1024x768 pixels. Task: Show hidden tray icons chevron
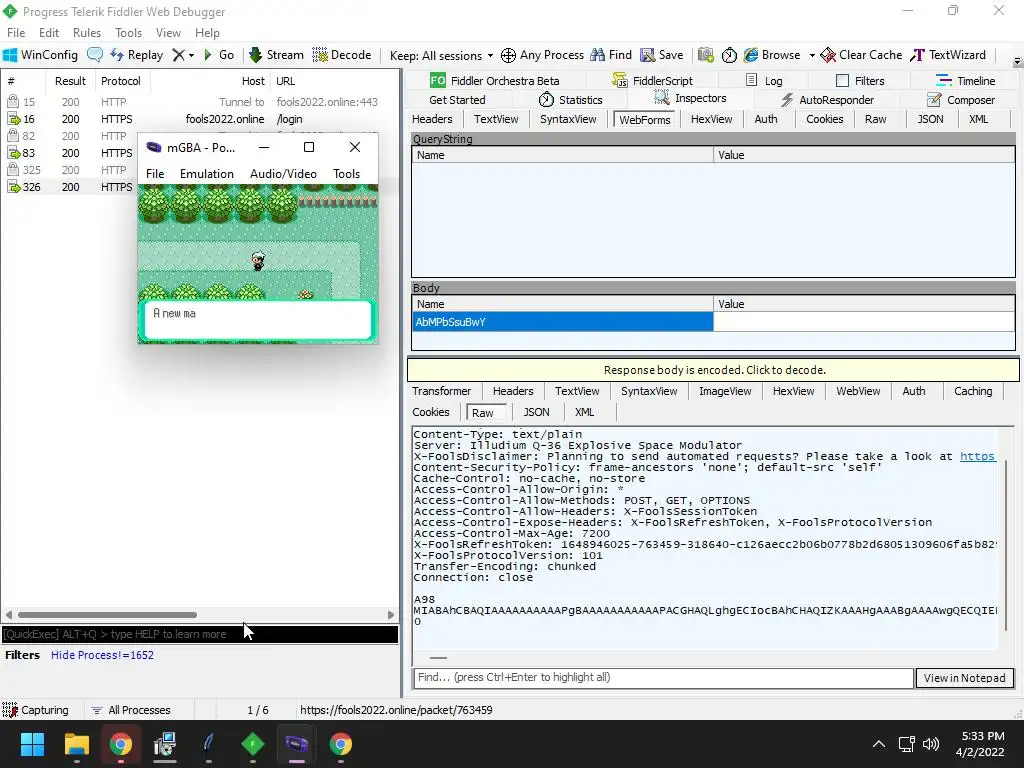[879, 744]
